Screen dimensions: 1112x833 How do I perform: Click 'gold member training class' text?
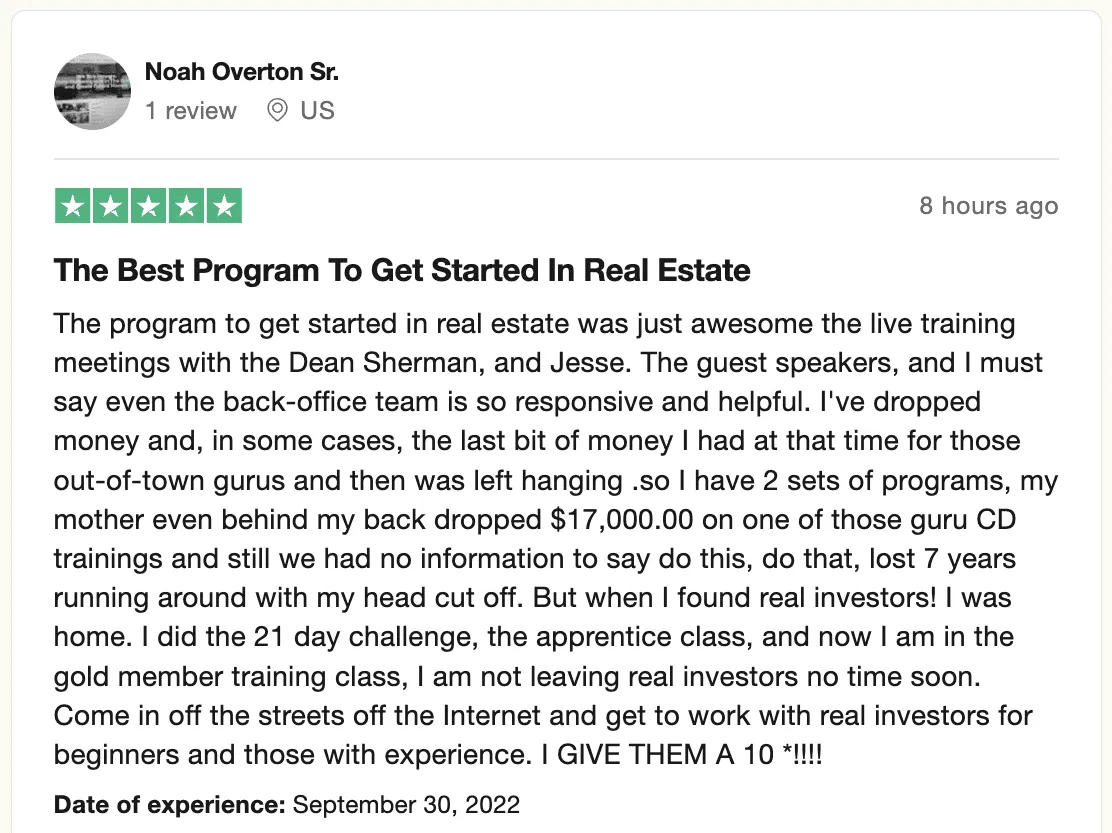(x=228, y=677)
